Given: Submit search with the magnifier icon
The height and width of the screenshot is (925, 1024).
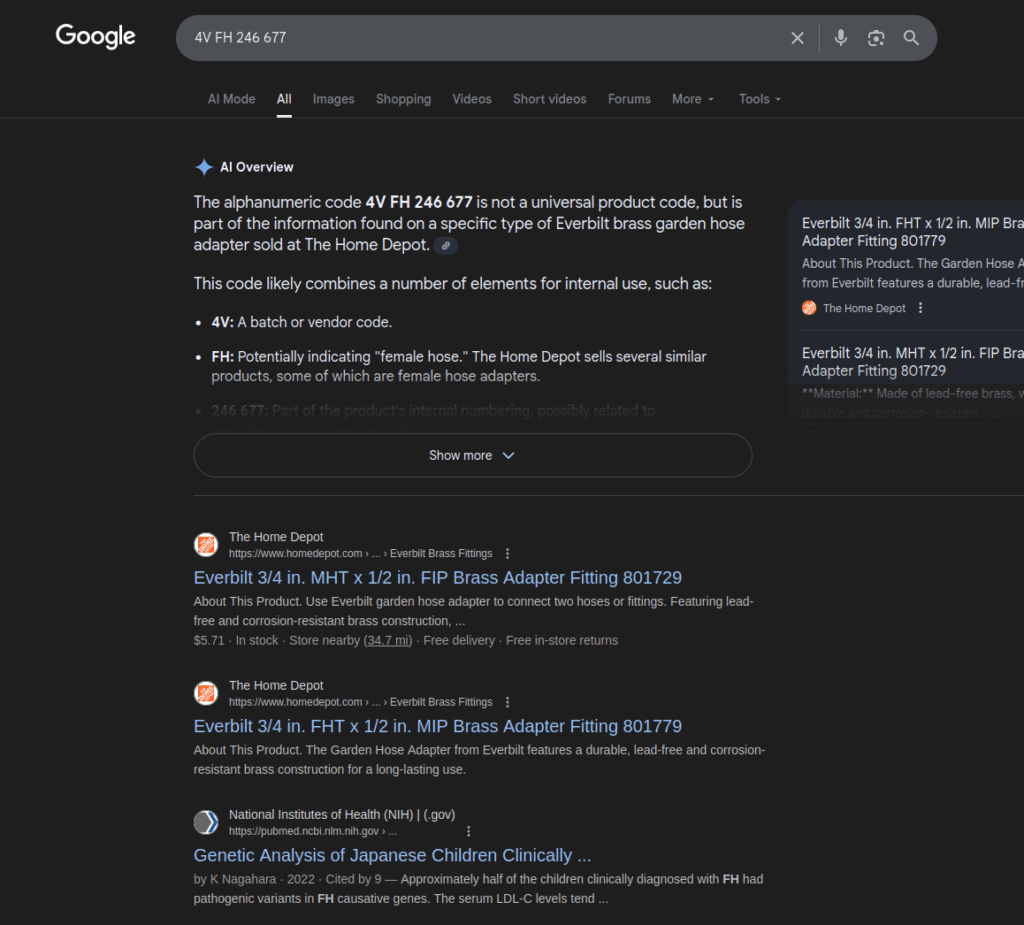Looking at the screenshot, I should coord(911,38).
